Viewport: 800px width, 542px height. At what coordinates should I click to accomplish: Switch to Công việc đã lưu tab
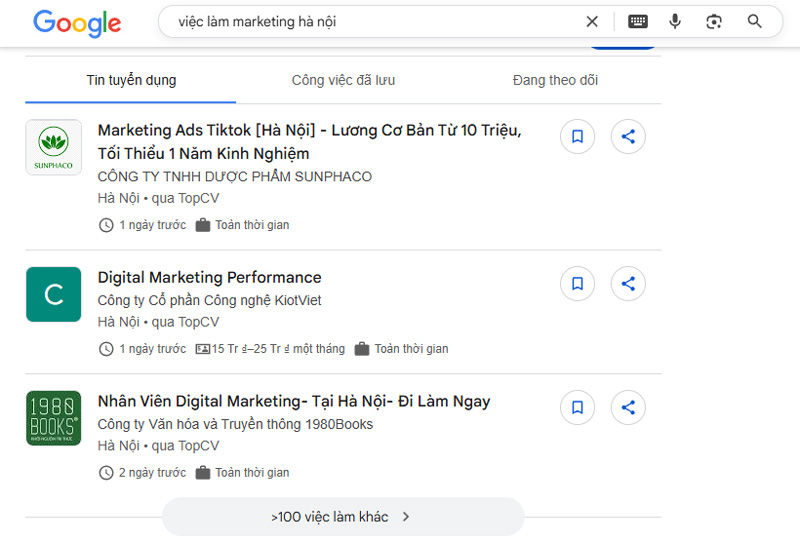(343, 80)
